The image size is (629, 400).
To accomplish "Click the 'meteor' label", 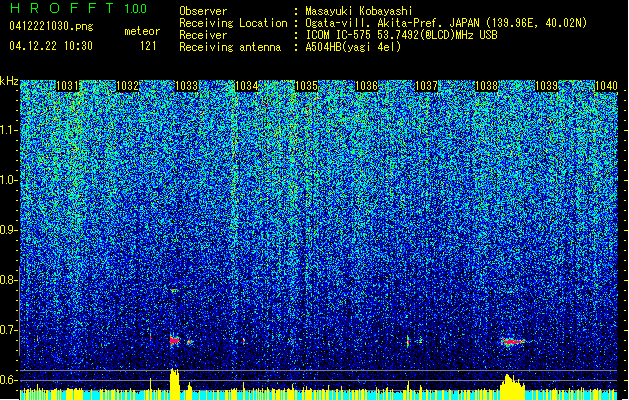I will (x=142, y=31).
